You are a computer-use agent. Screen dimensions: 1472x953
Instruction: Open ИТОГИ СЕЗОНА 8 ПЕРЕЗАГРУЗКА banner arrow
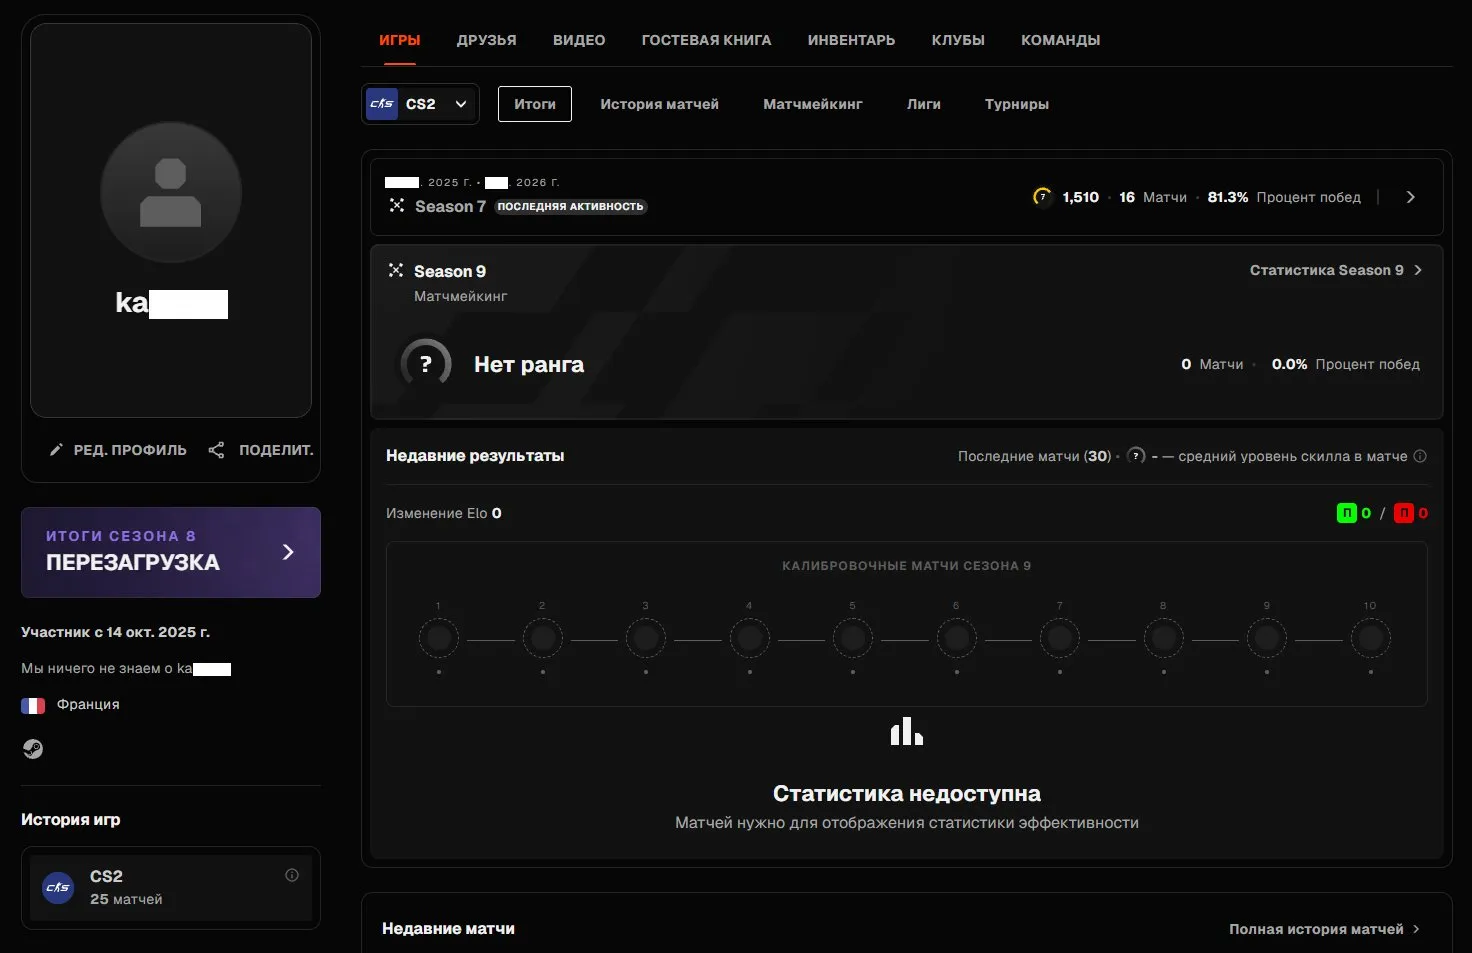coord(288,552)
